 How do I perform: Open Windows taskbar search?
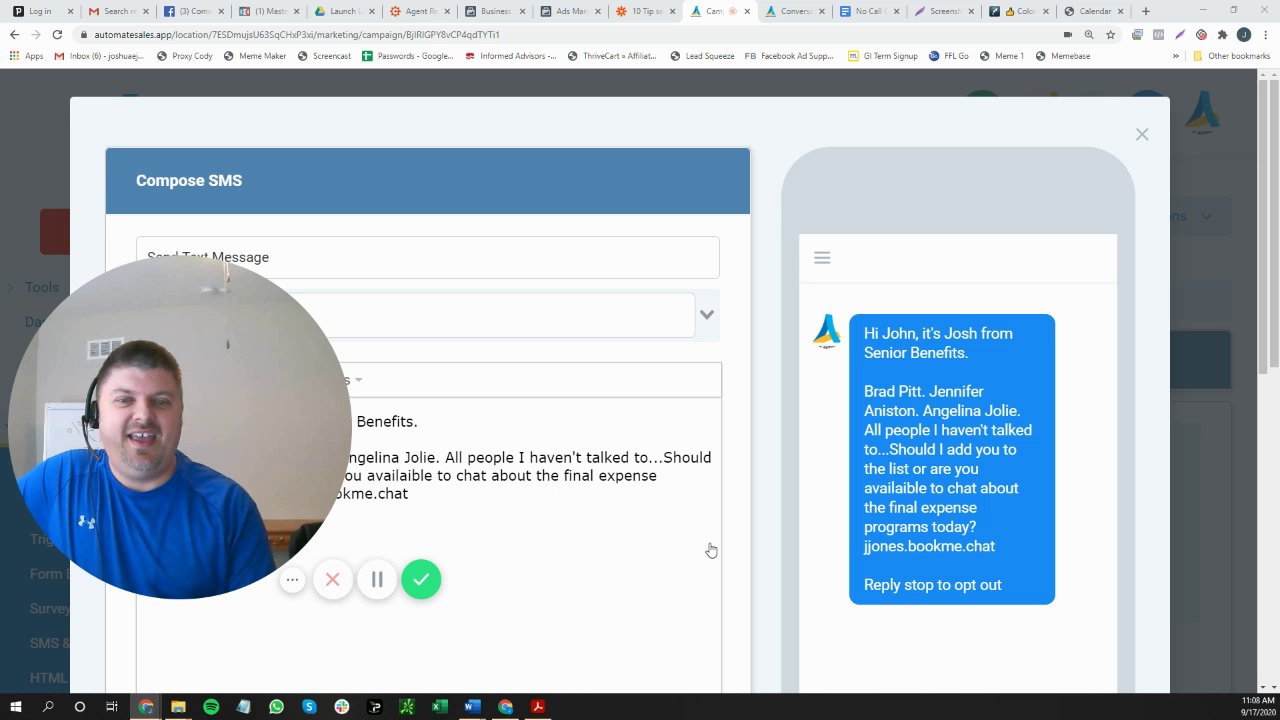(47, 707)
